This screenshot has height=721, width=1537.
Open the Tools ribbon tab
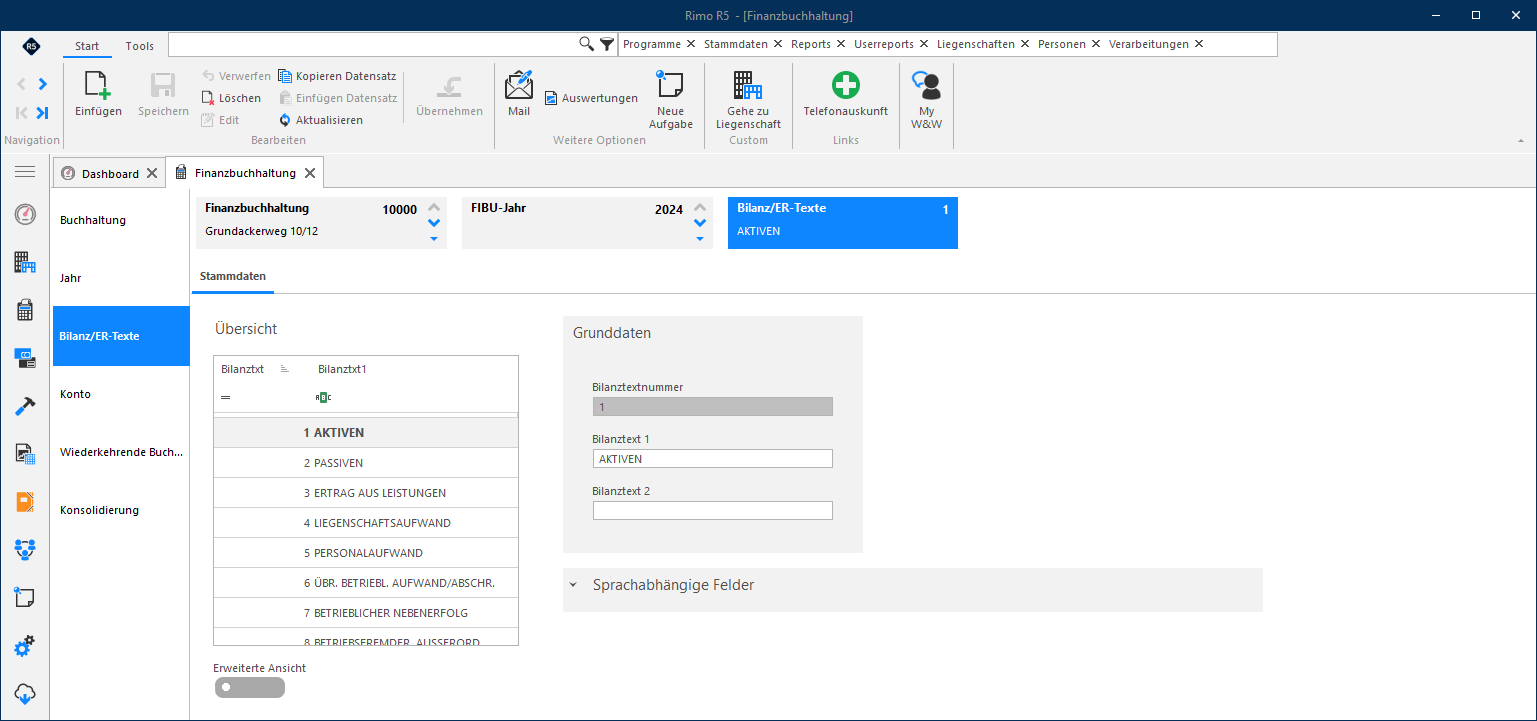click(x=140, y=46)
